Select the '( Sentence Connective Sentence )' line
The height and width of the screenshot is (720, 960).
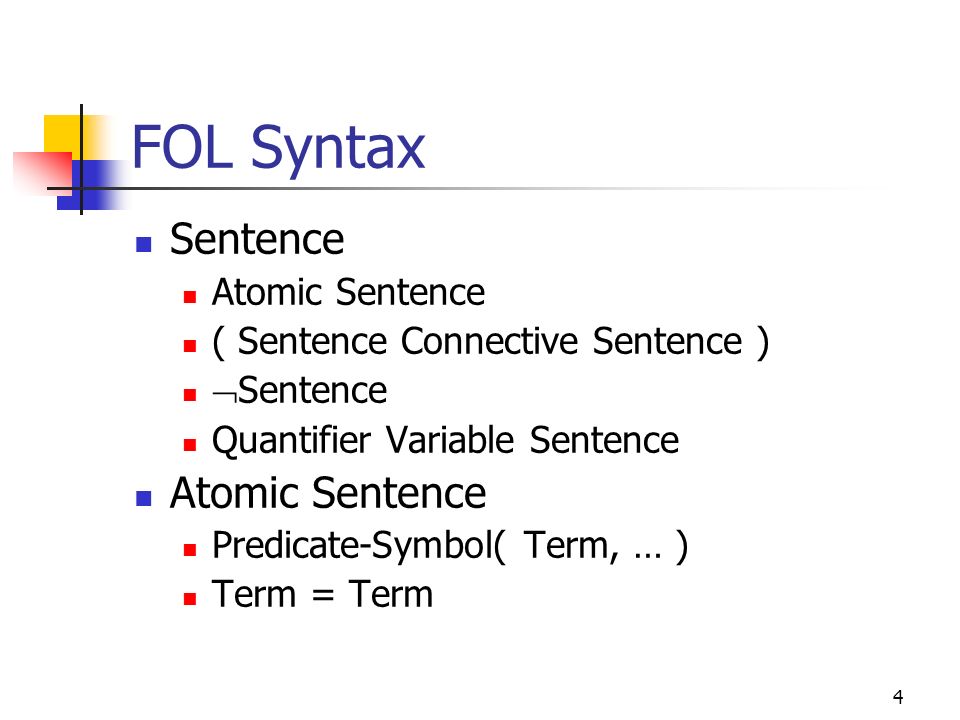pyautogui.click(x=490, y=342)
